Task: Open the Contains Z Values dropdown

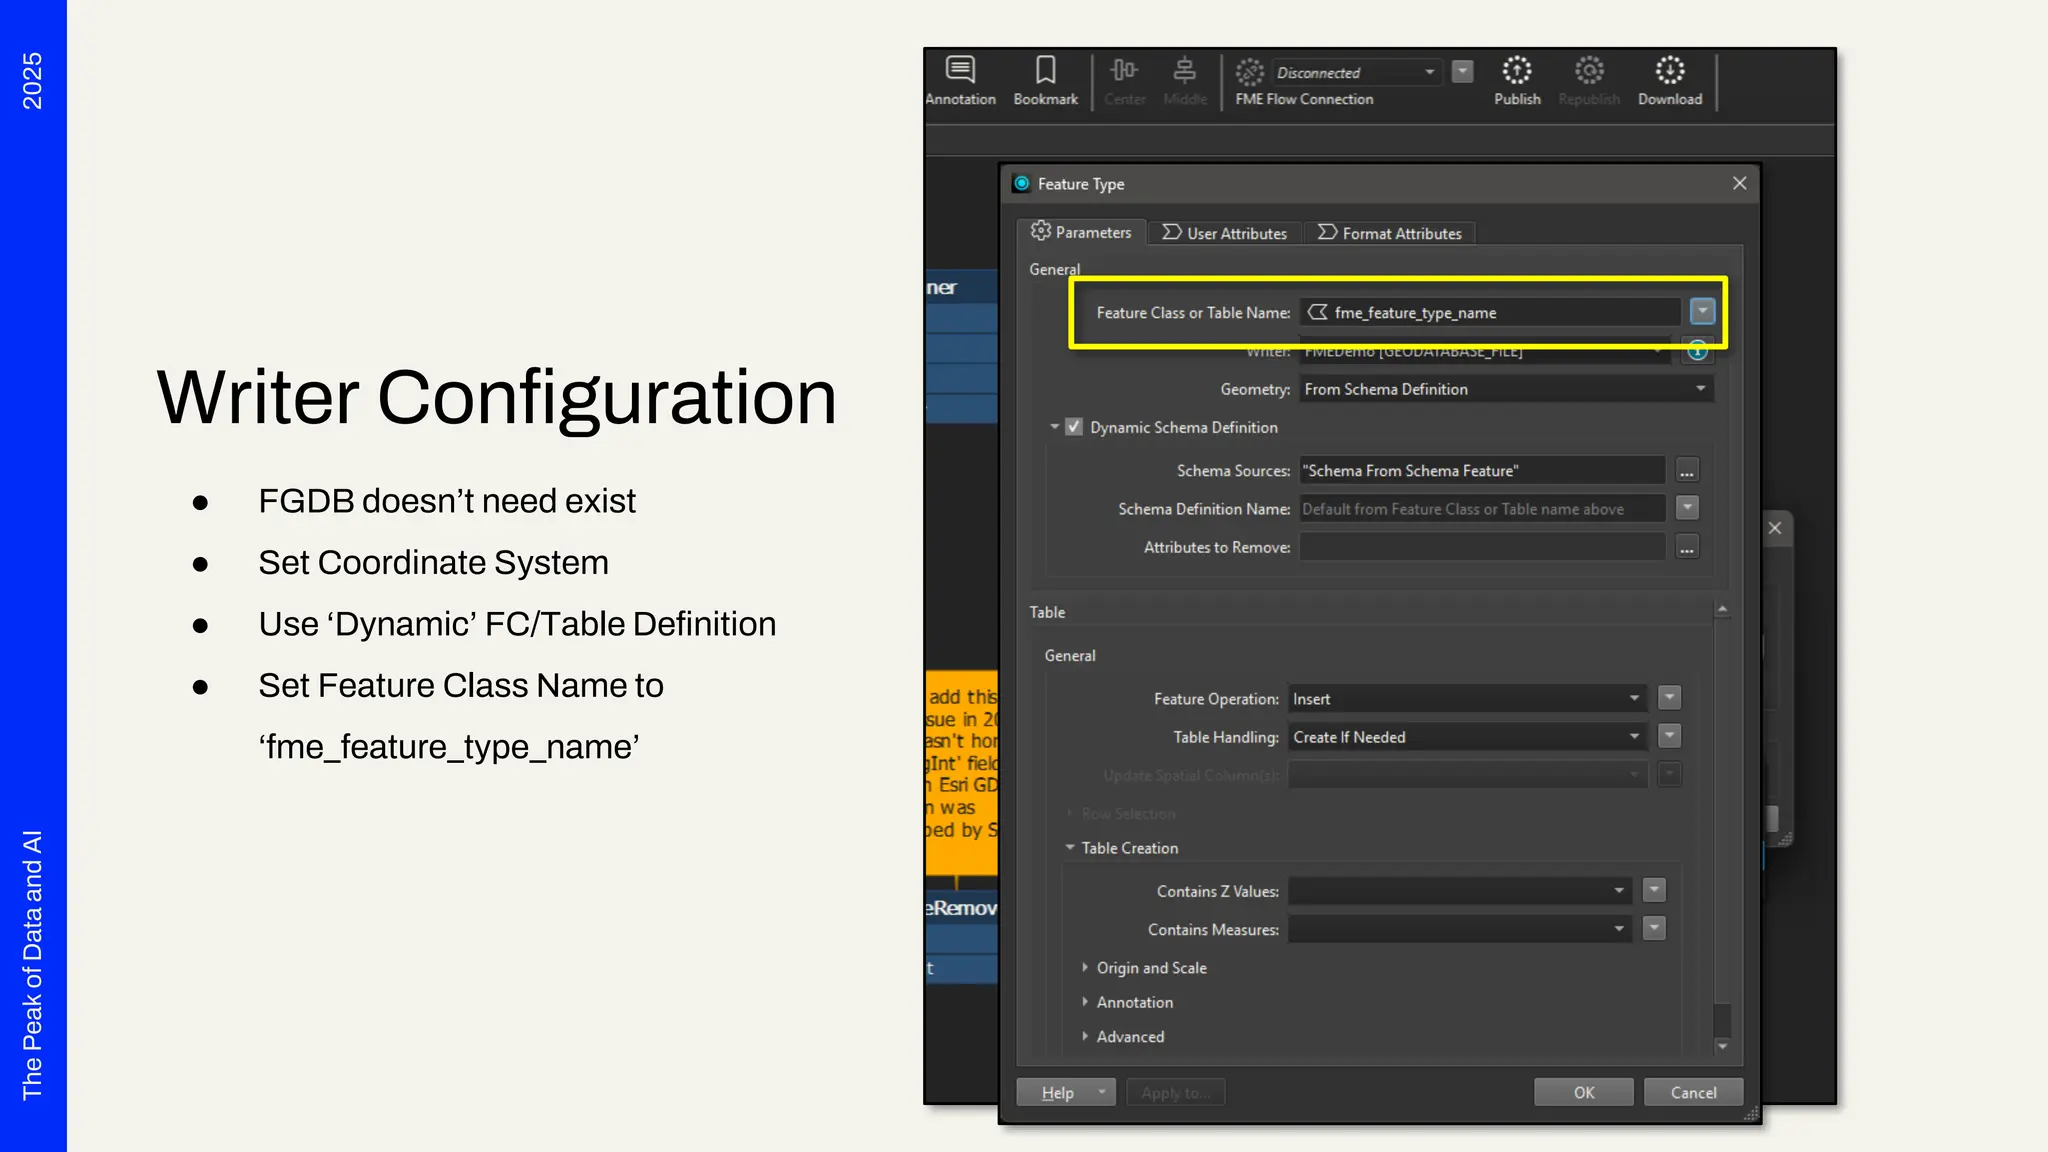Action: tap(1460, 891)
